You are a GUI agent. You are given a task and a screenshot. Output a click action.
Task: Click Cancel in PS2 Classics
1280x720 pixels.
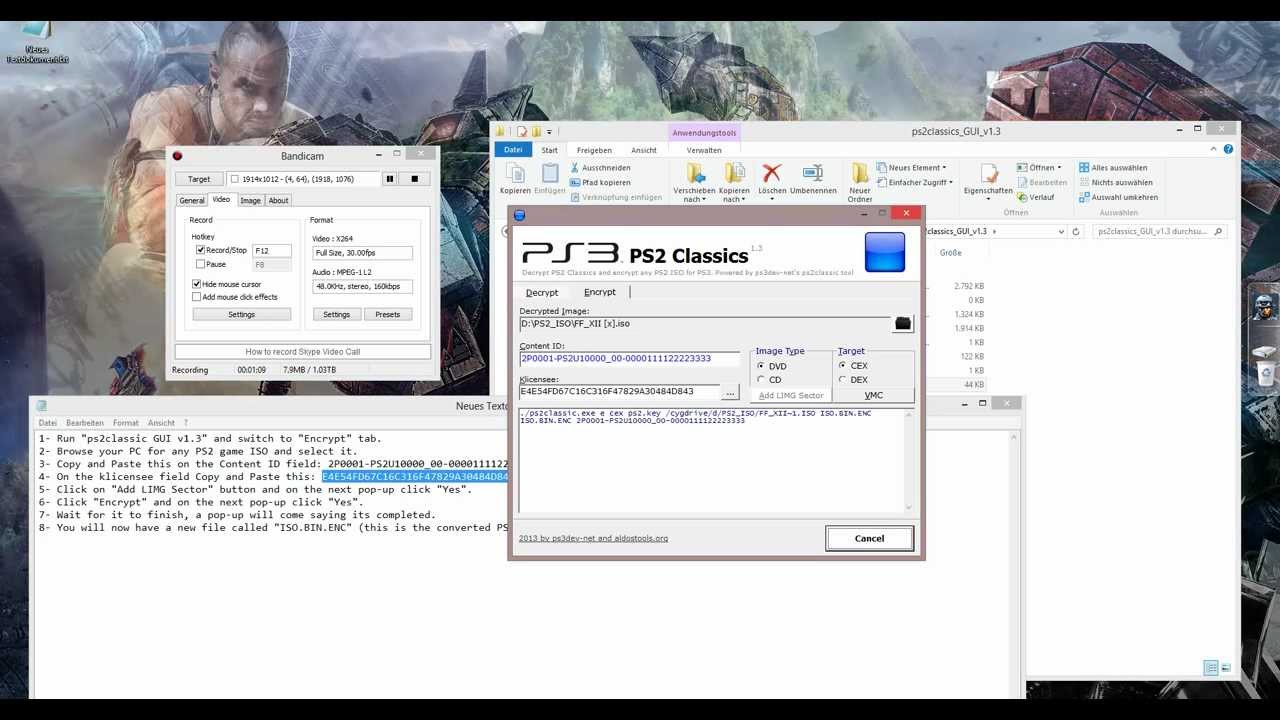pyautogui.click(x=869, y=538)
